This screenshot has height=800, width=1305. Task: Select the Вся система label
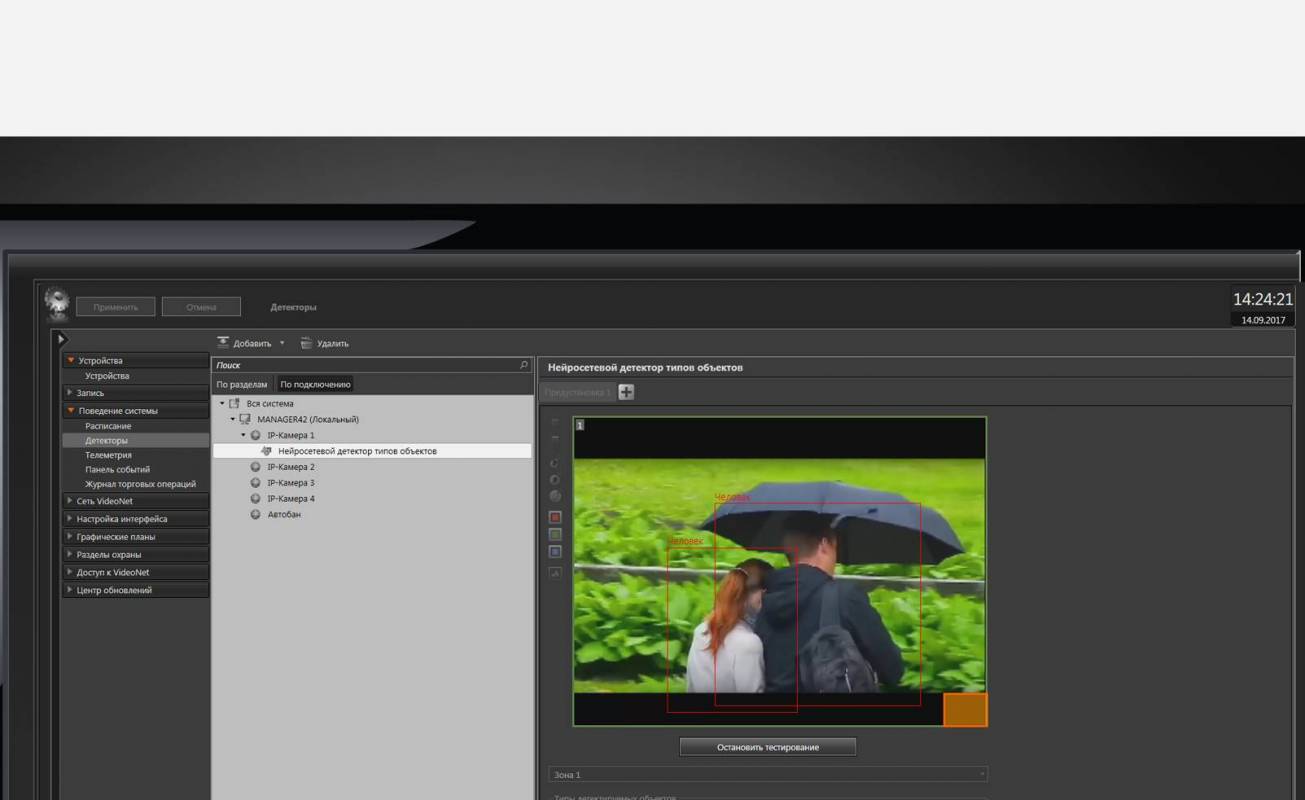coord(270,403)
